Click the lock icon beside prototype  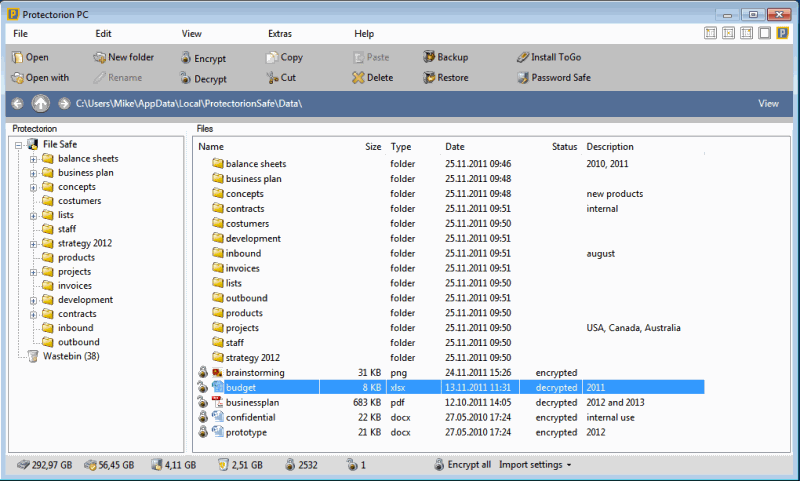click(203, 432)
